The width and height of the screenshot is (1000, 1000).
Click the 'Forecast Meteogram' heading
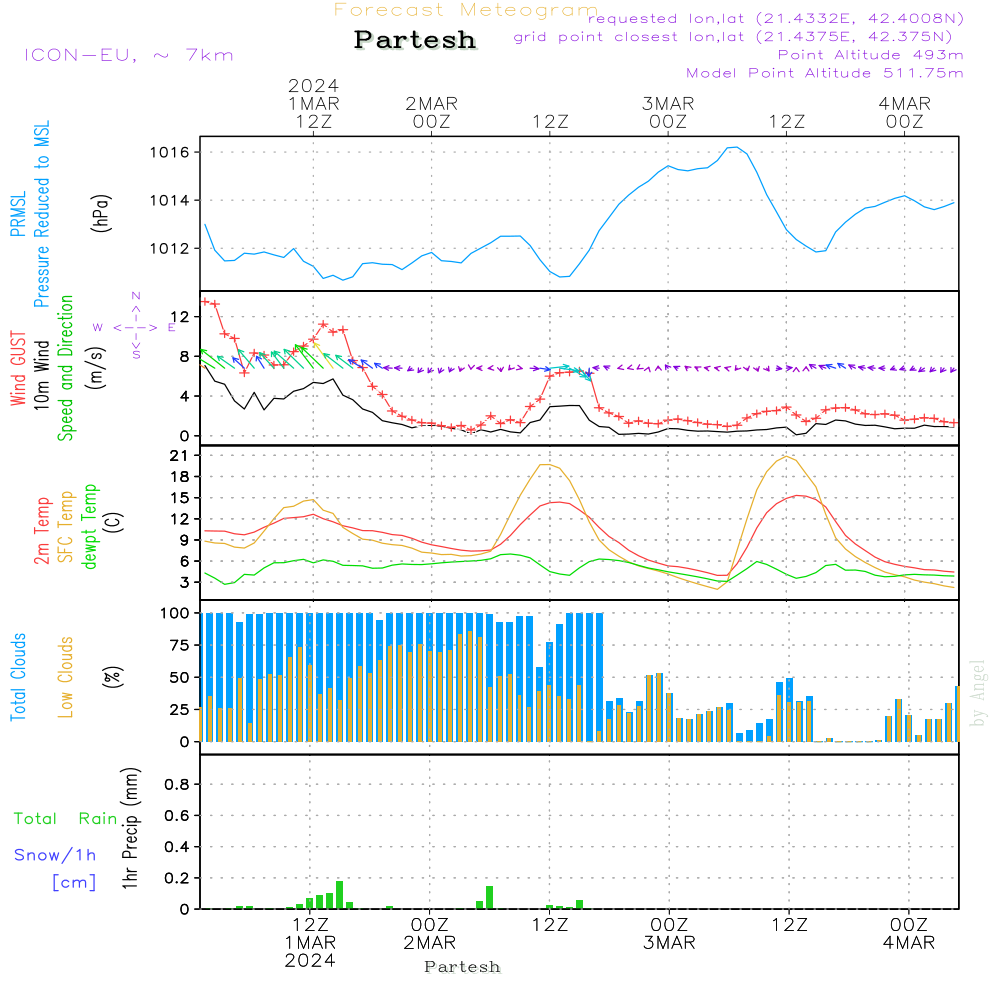click(466, 10)
